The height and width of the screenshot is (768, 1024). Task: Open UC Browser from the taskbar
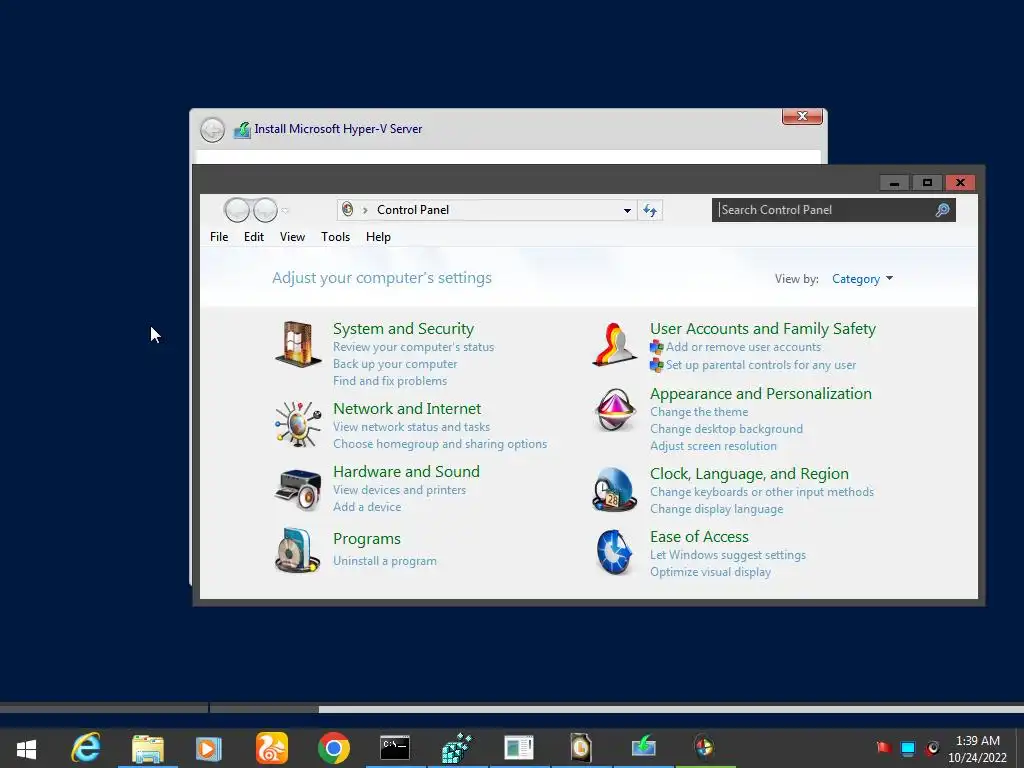coord(271,748)
